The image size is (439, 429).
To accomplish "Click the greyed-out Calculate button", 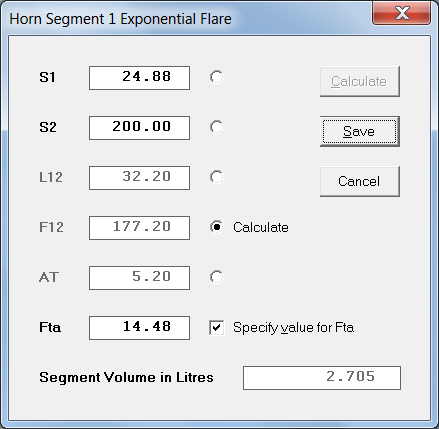I will 360,82.
